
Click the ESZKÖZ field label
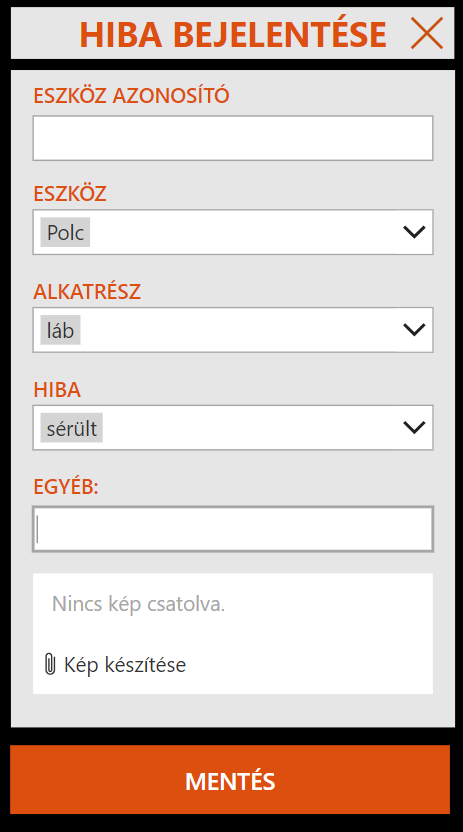[x=70, y=194]
